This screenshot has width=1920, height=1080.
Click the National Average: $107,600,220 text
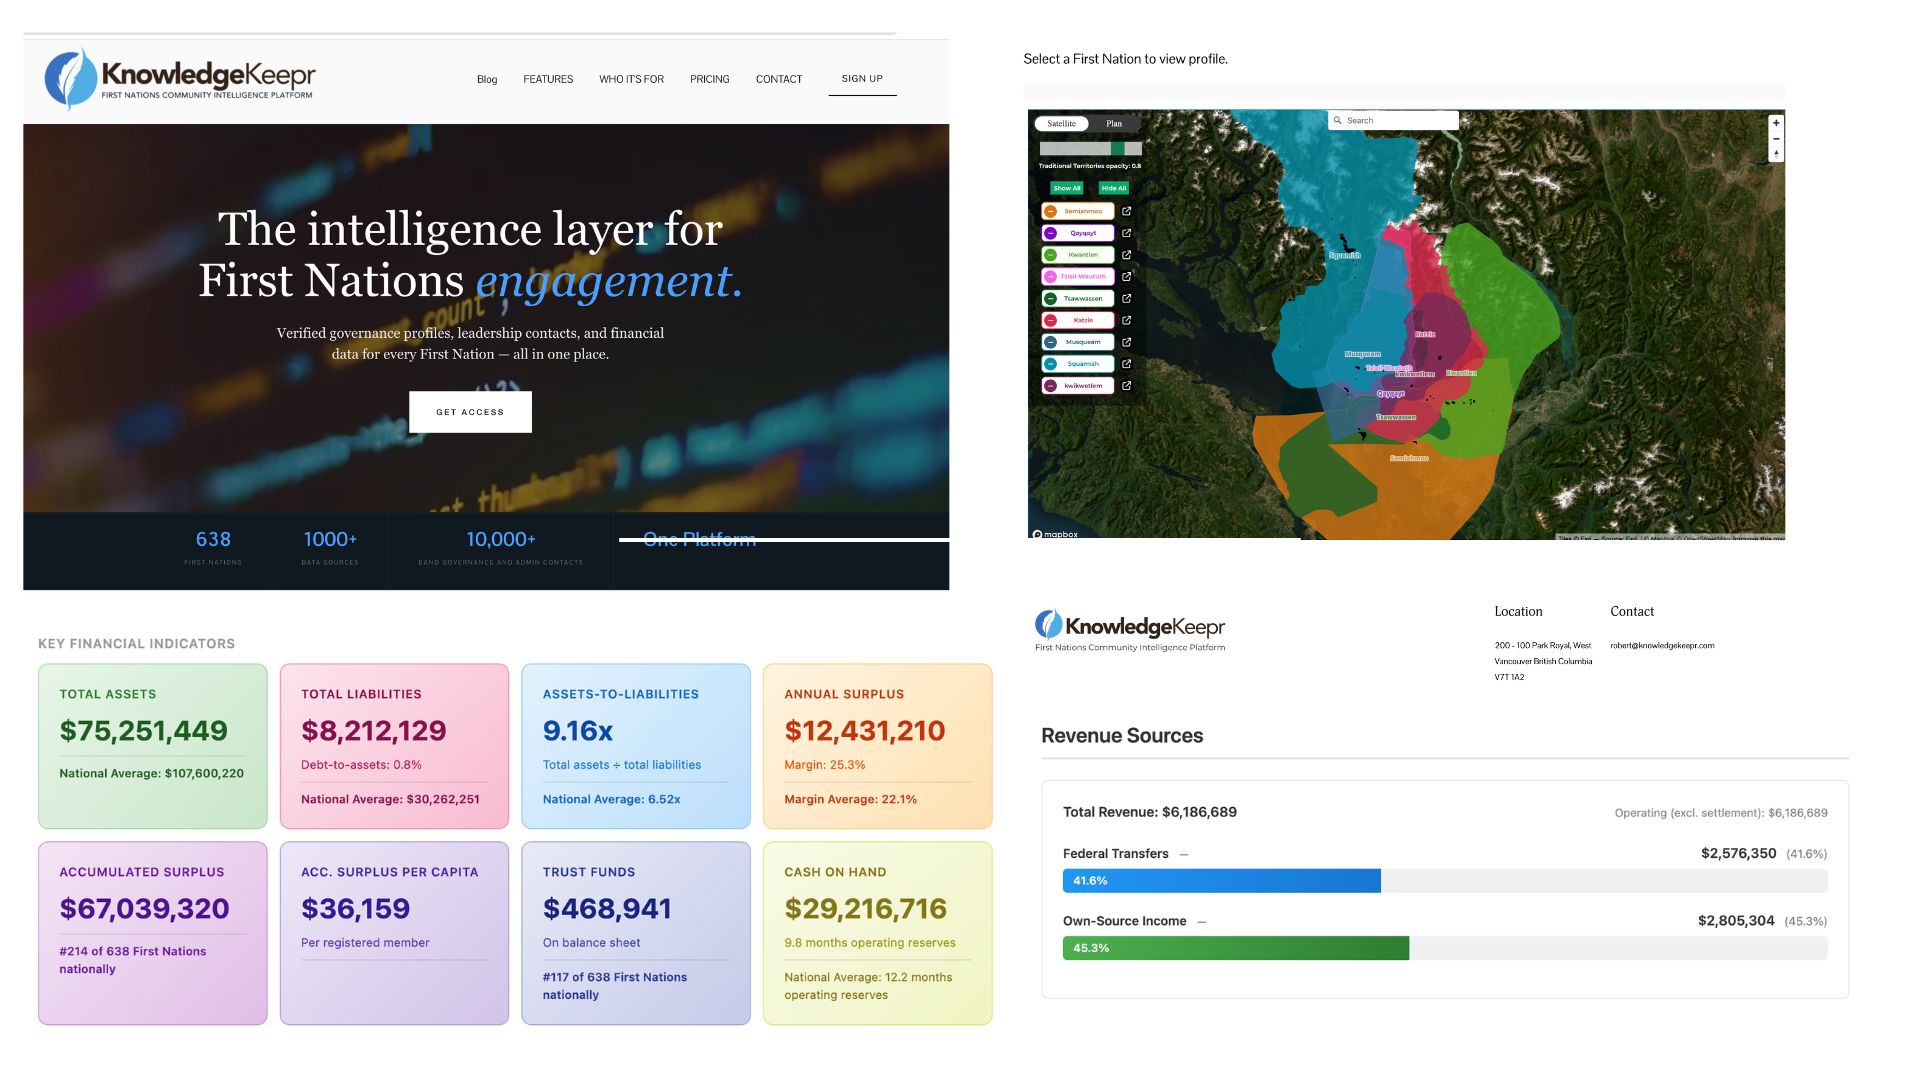click(x=152, y=774)
